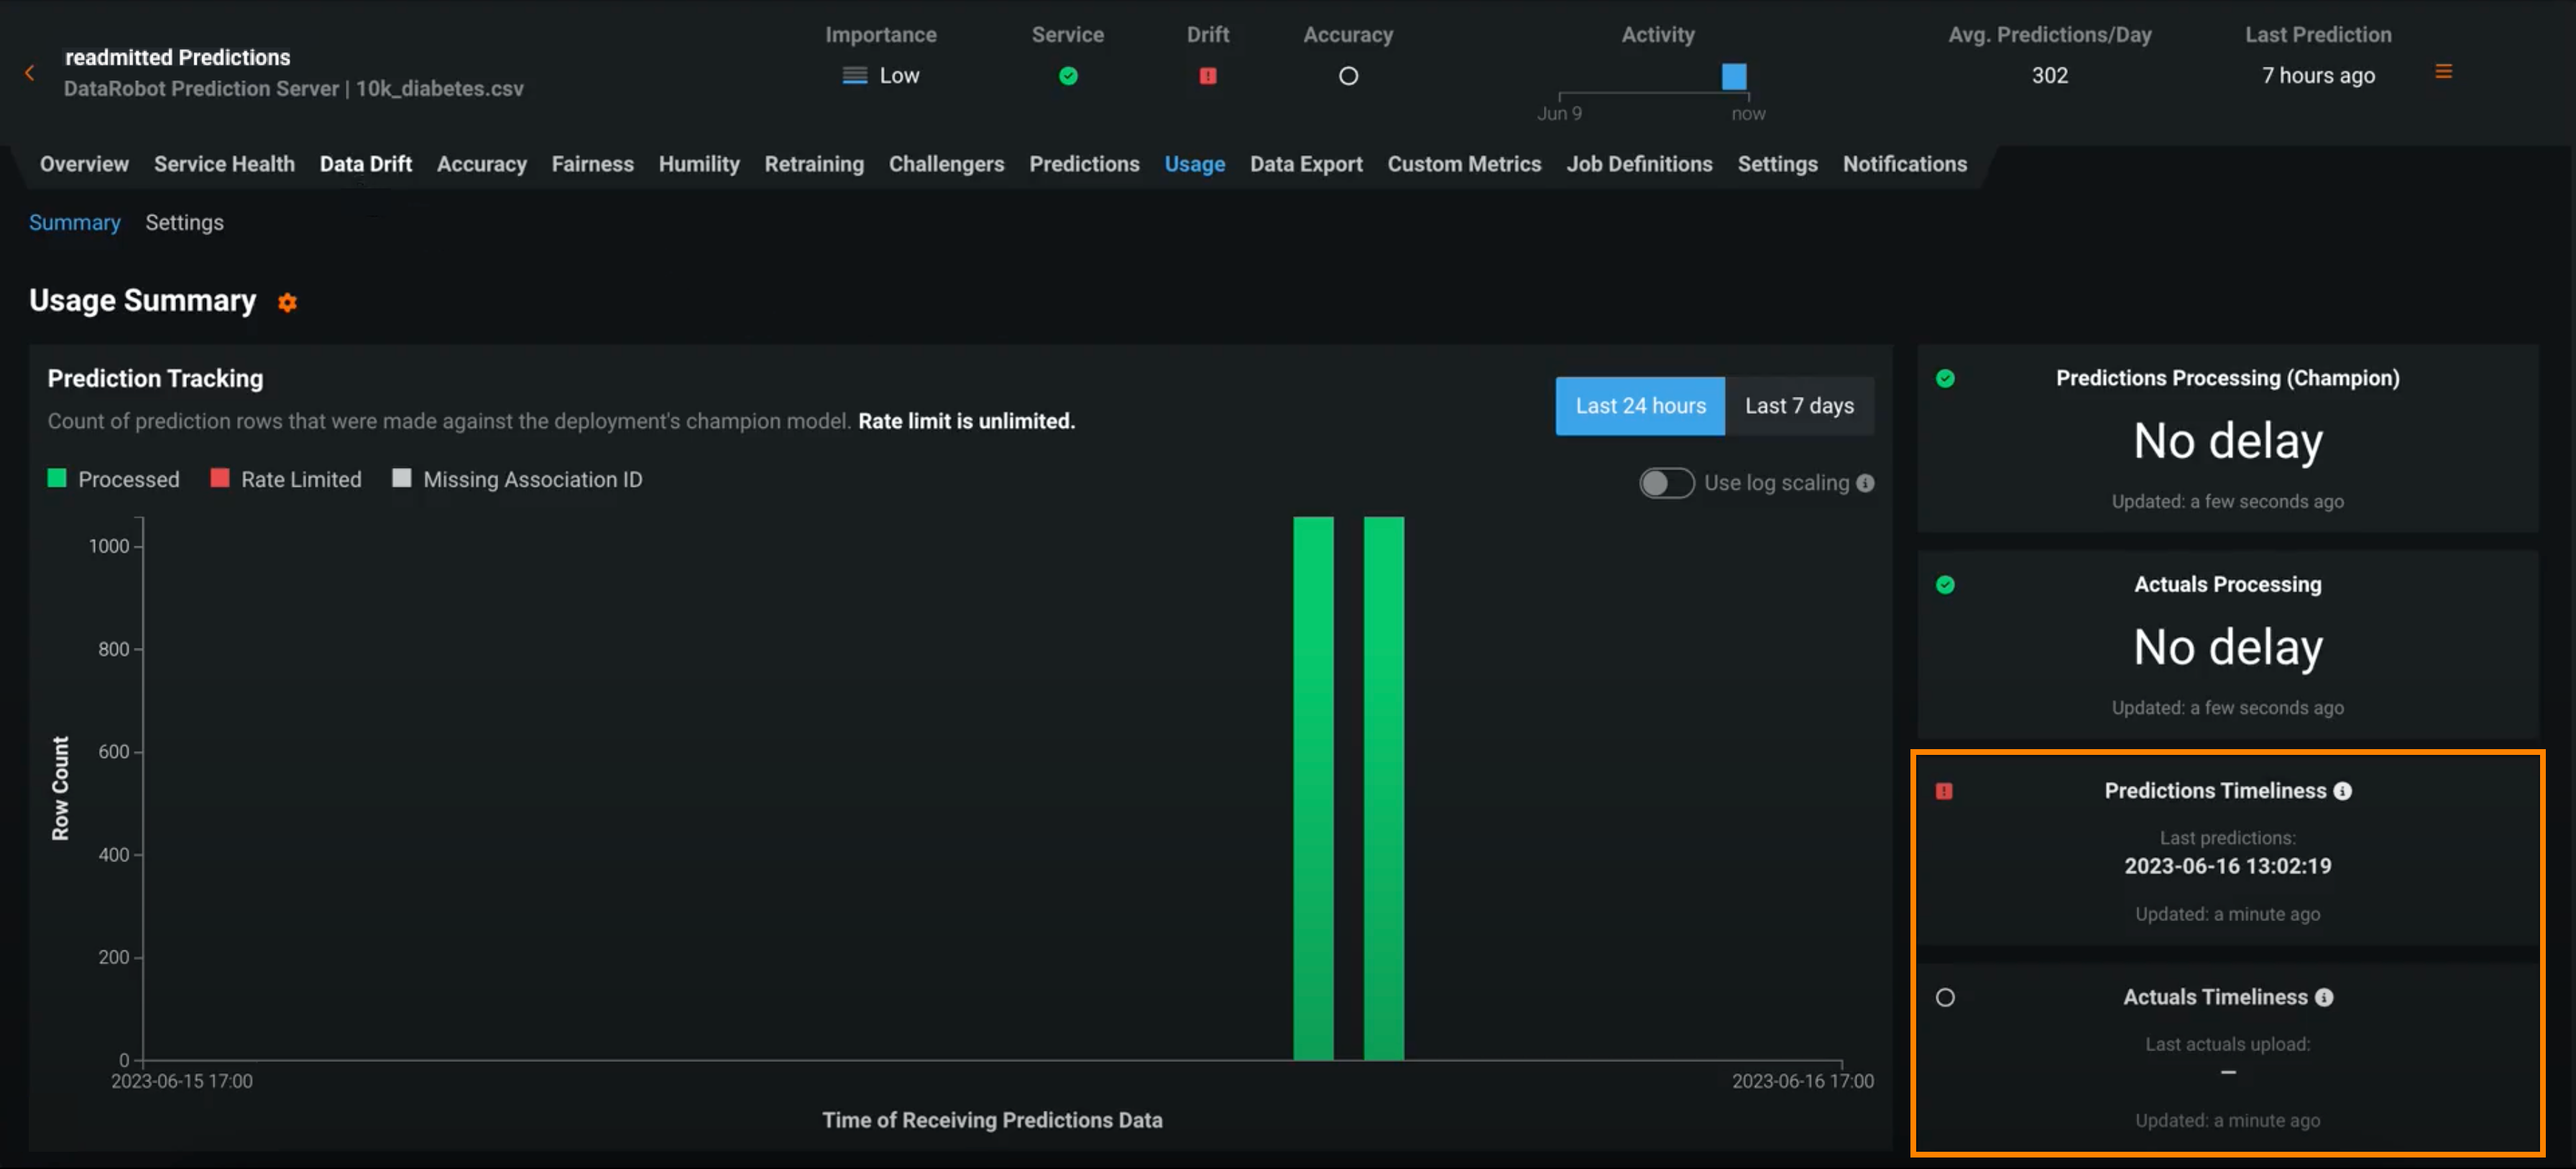
Task: Click the Usage Summary gear icon
Action: tap(287, 303)
